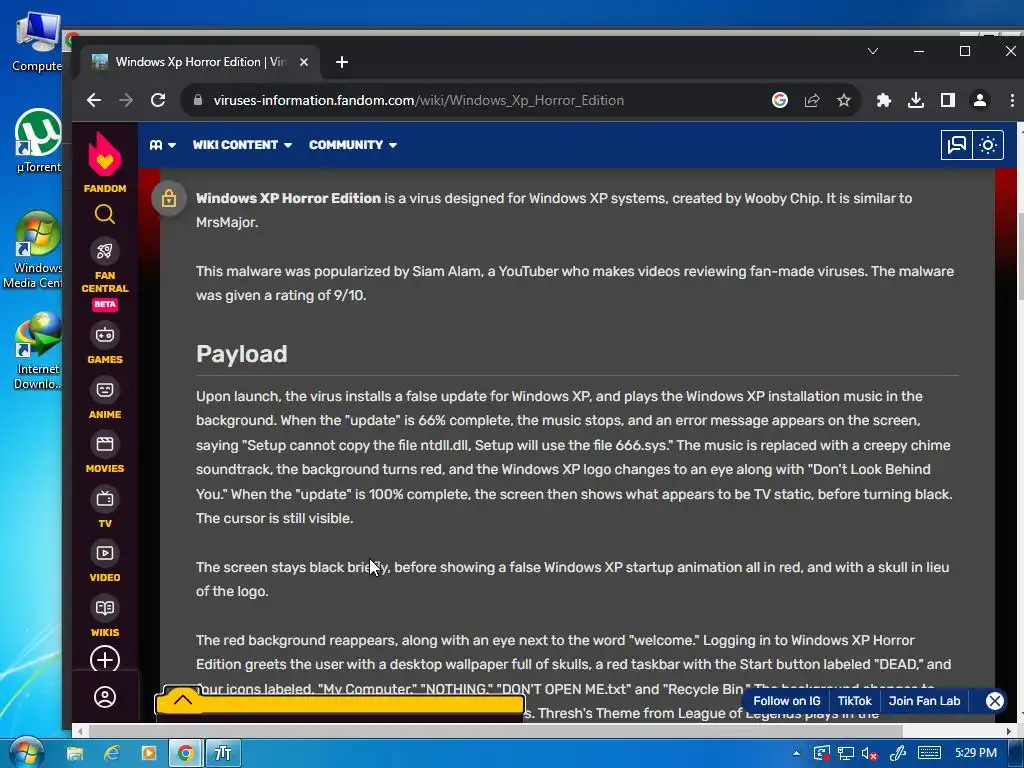Click the muted volume tray icon
1024x768 pixels.
pyautogui.click(x=869, y=753)
